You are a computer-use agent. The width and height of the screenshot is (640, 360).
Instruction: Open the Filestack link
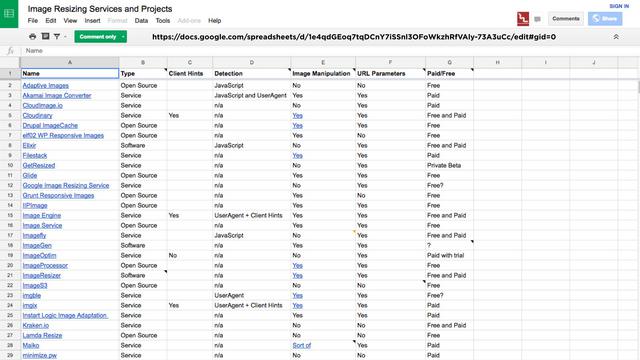click(x=35, y=156)
